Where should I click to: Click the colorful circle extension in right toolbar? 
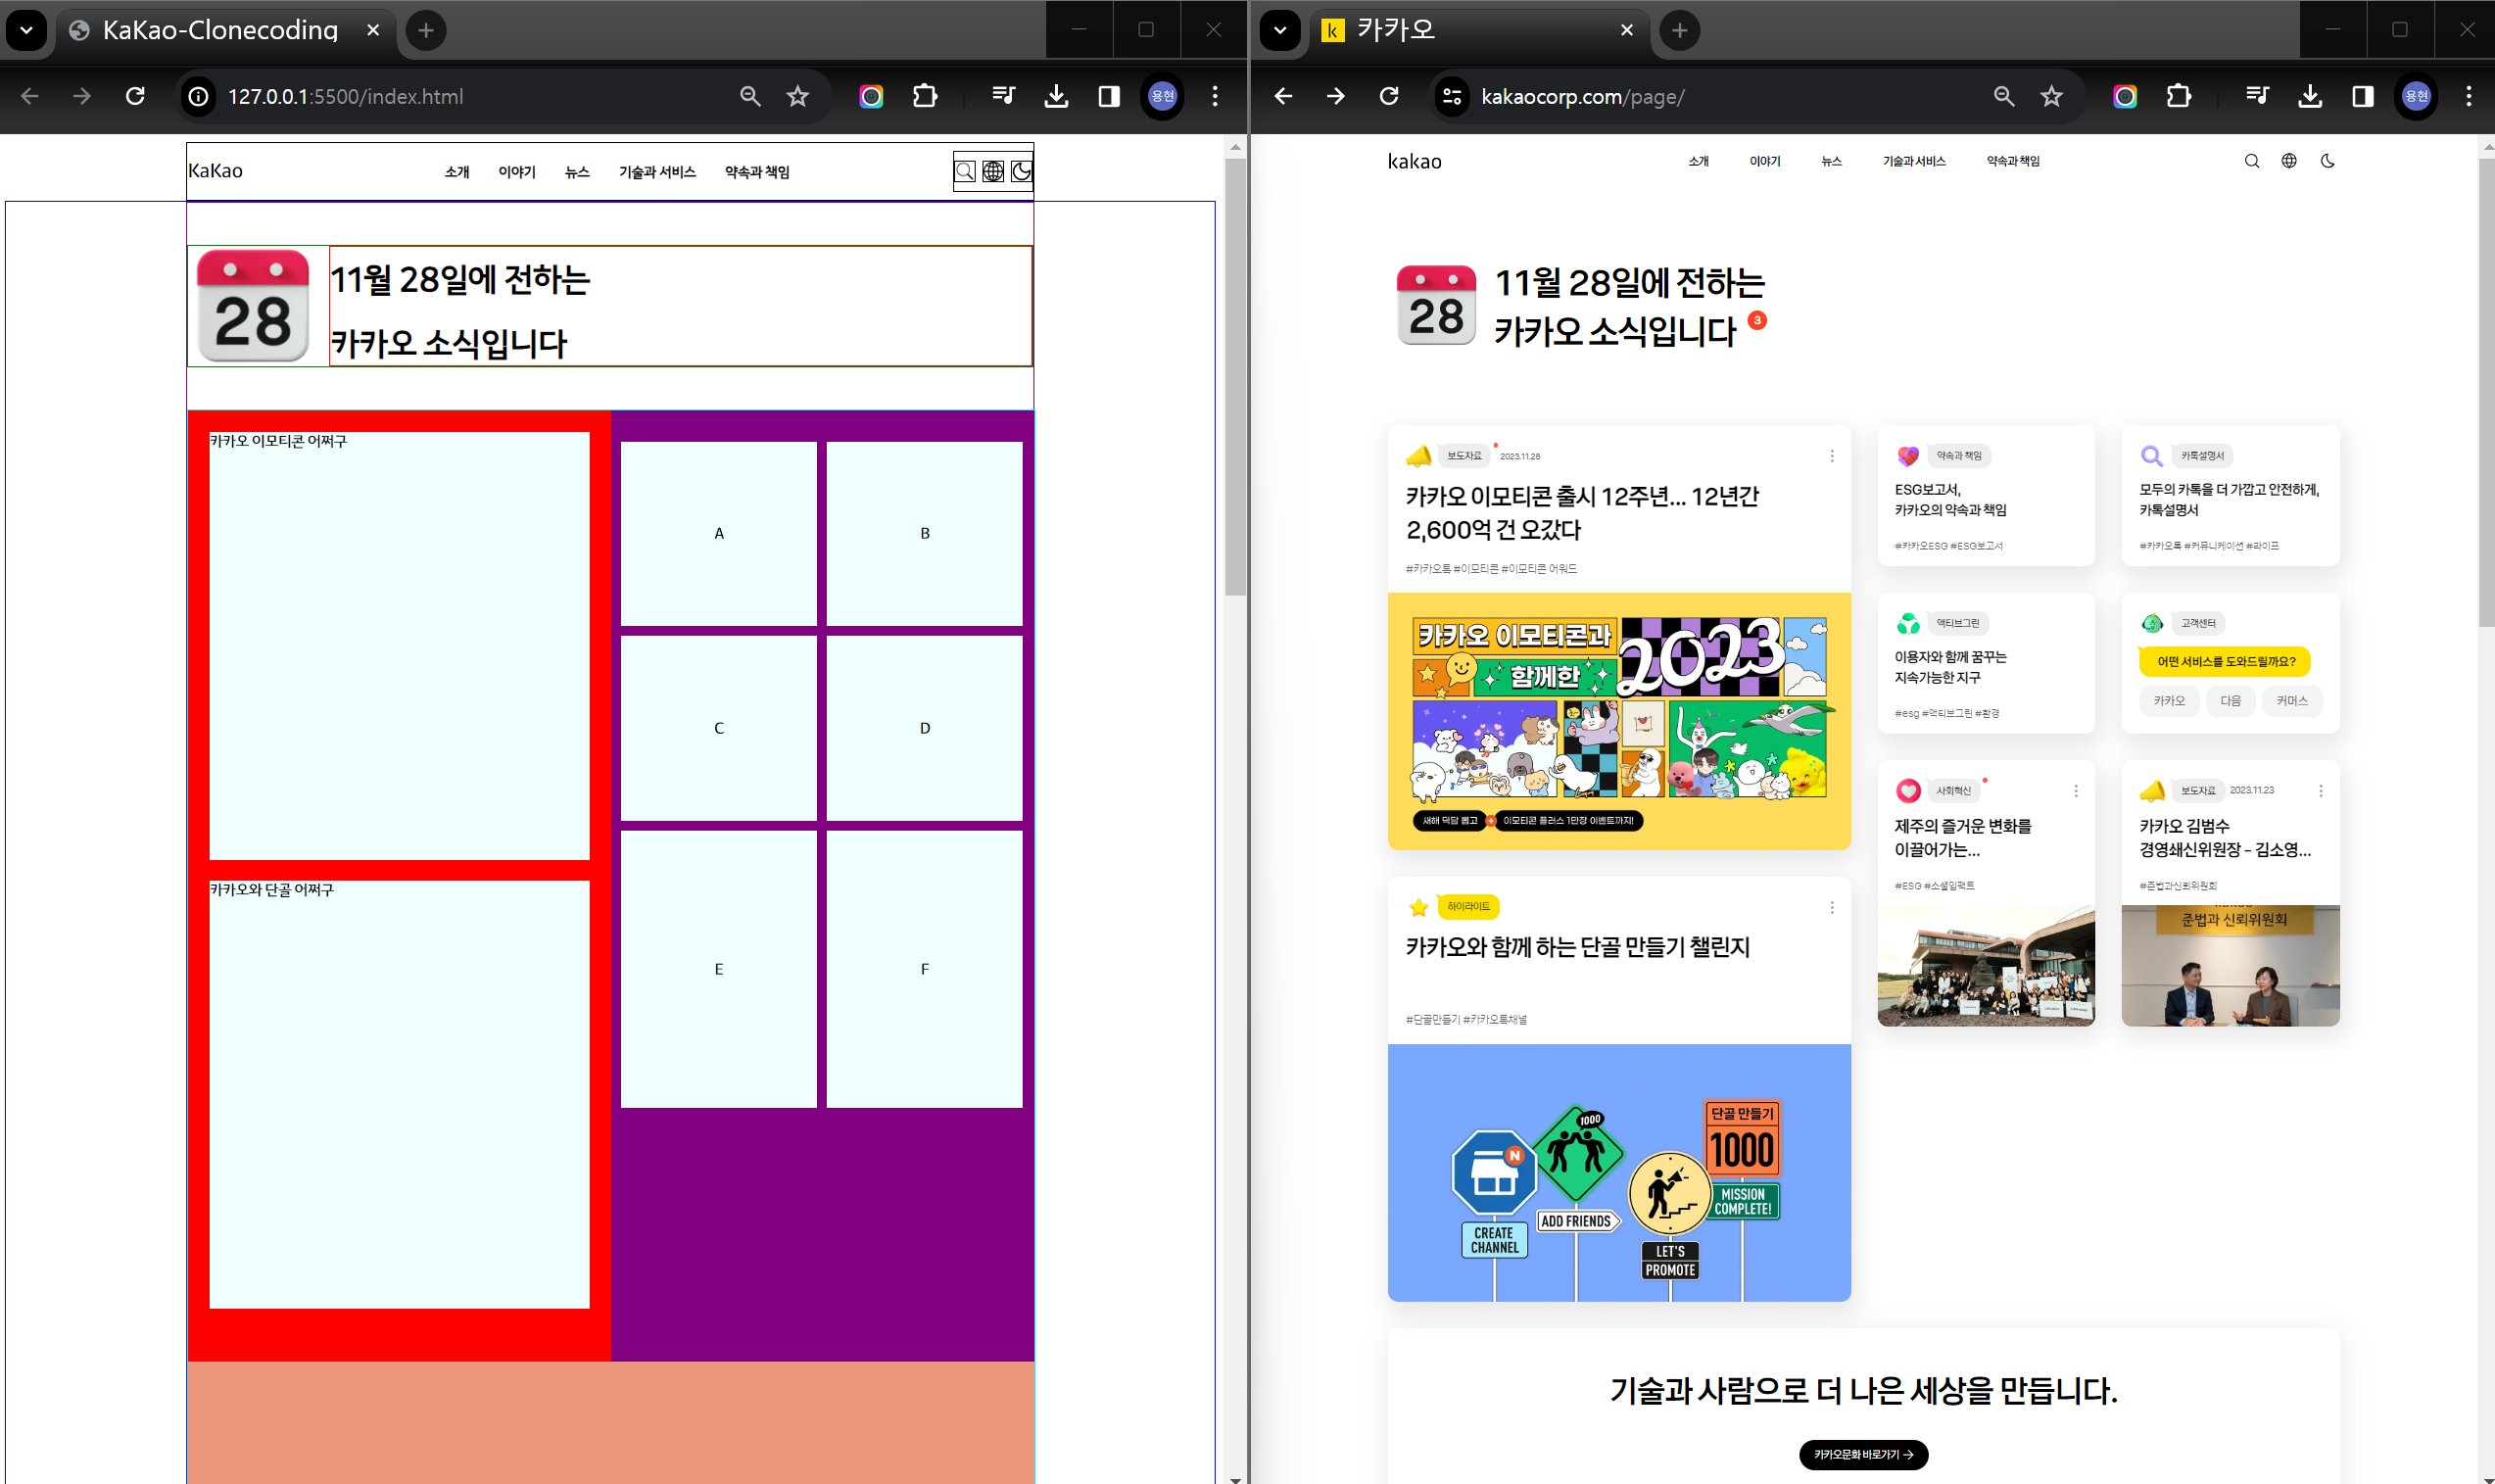[x=2125, y=96]
